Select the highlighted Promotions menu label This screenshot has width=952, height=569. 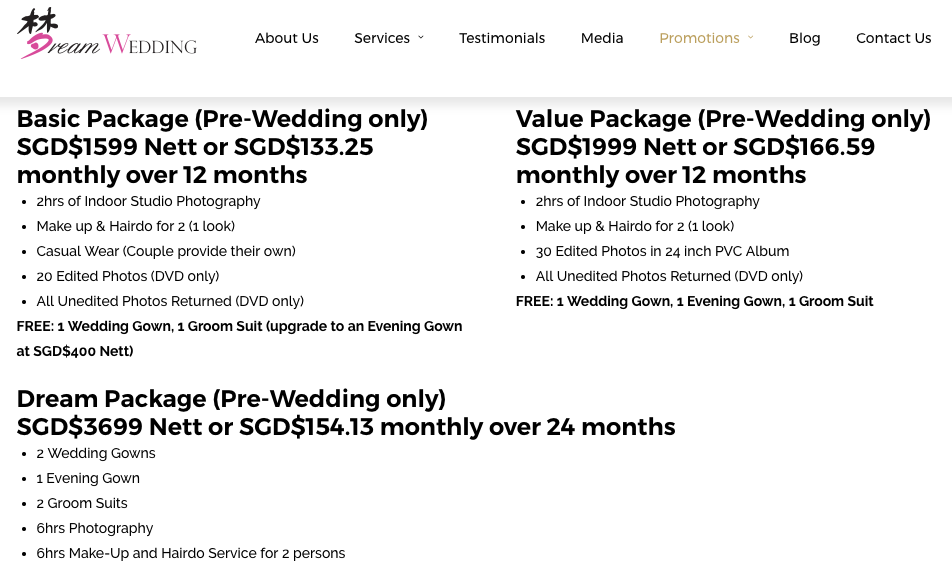(x=699, y=38)
